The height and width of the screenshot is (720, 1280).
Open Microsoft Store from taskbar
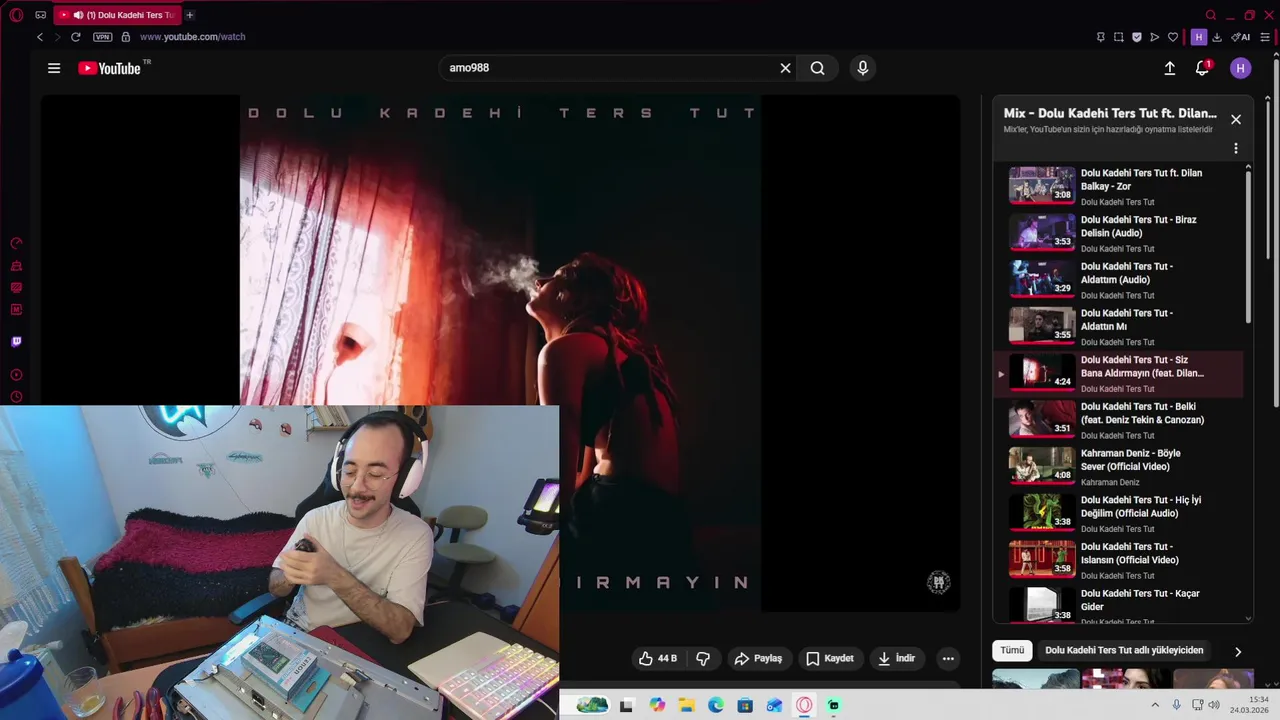click(x=745, y=705)
